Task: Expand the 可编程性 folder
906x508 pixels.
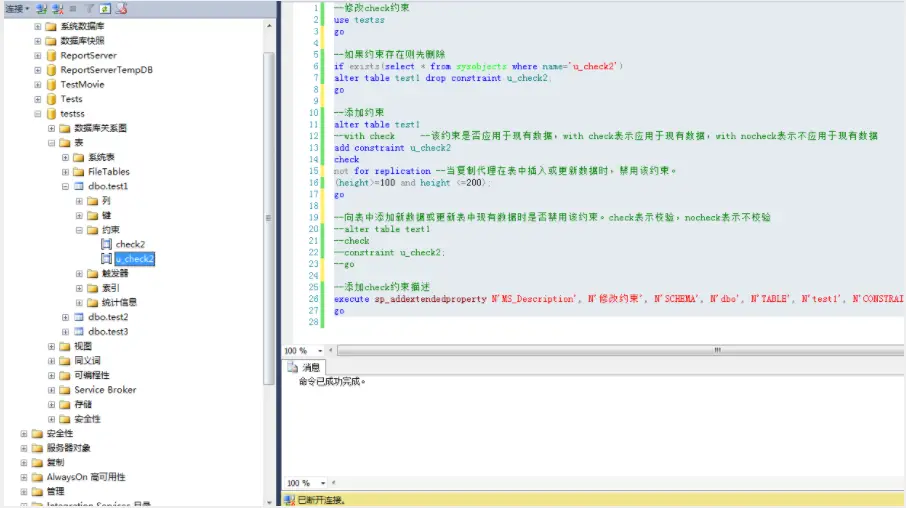Action: (x=51, y=375)
